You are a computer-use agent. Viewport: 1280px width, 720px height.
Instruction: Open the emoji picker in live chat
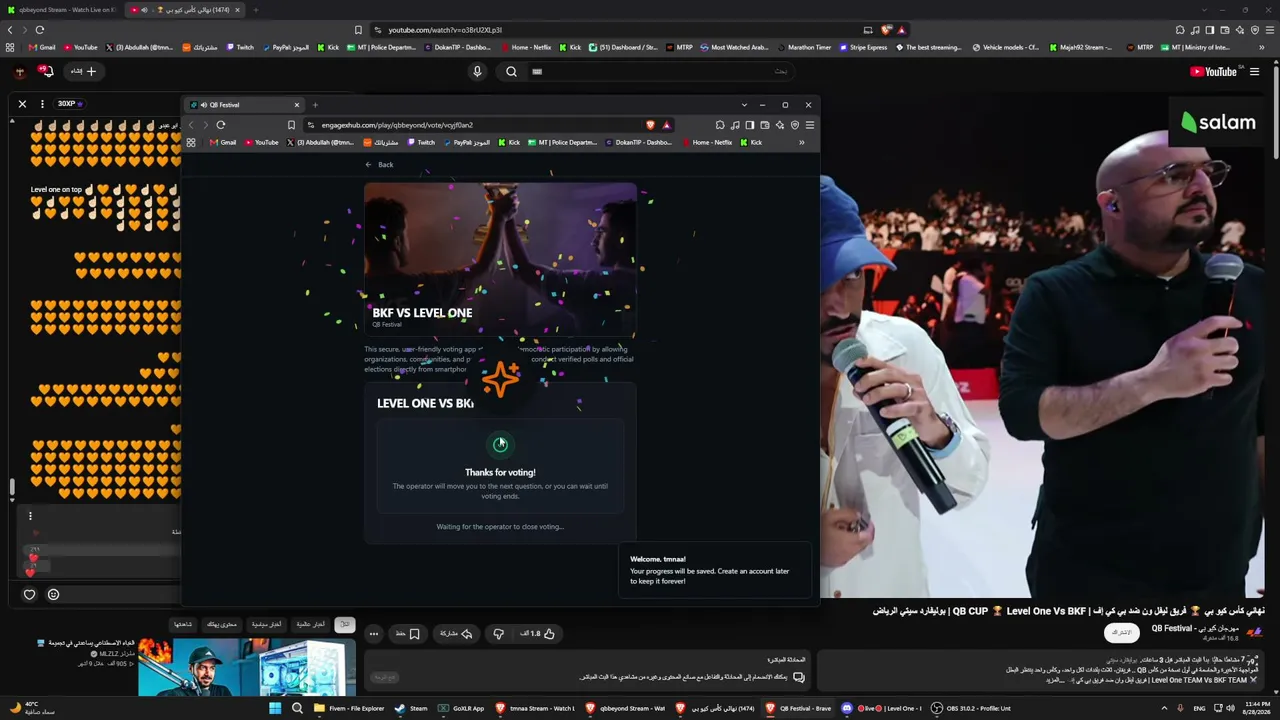pos(53,595)
